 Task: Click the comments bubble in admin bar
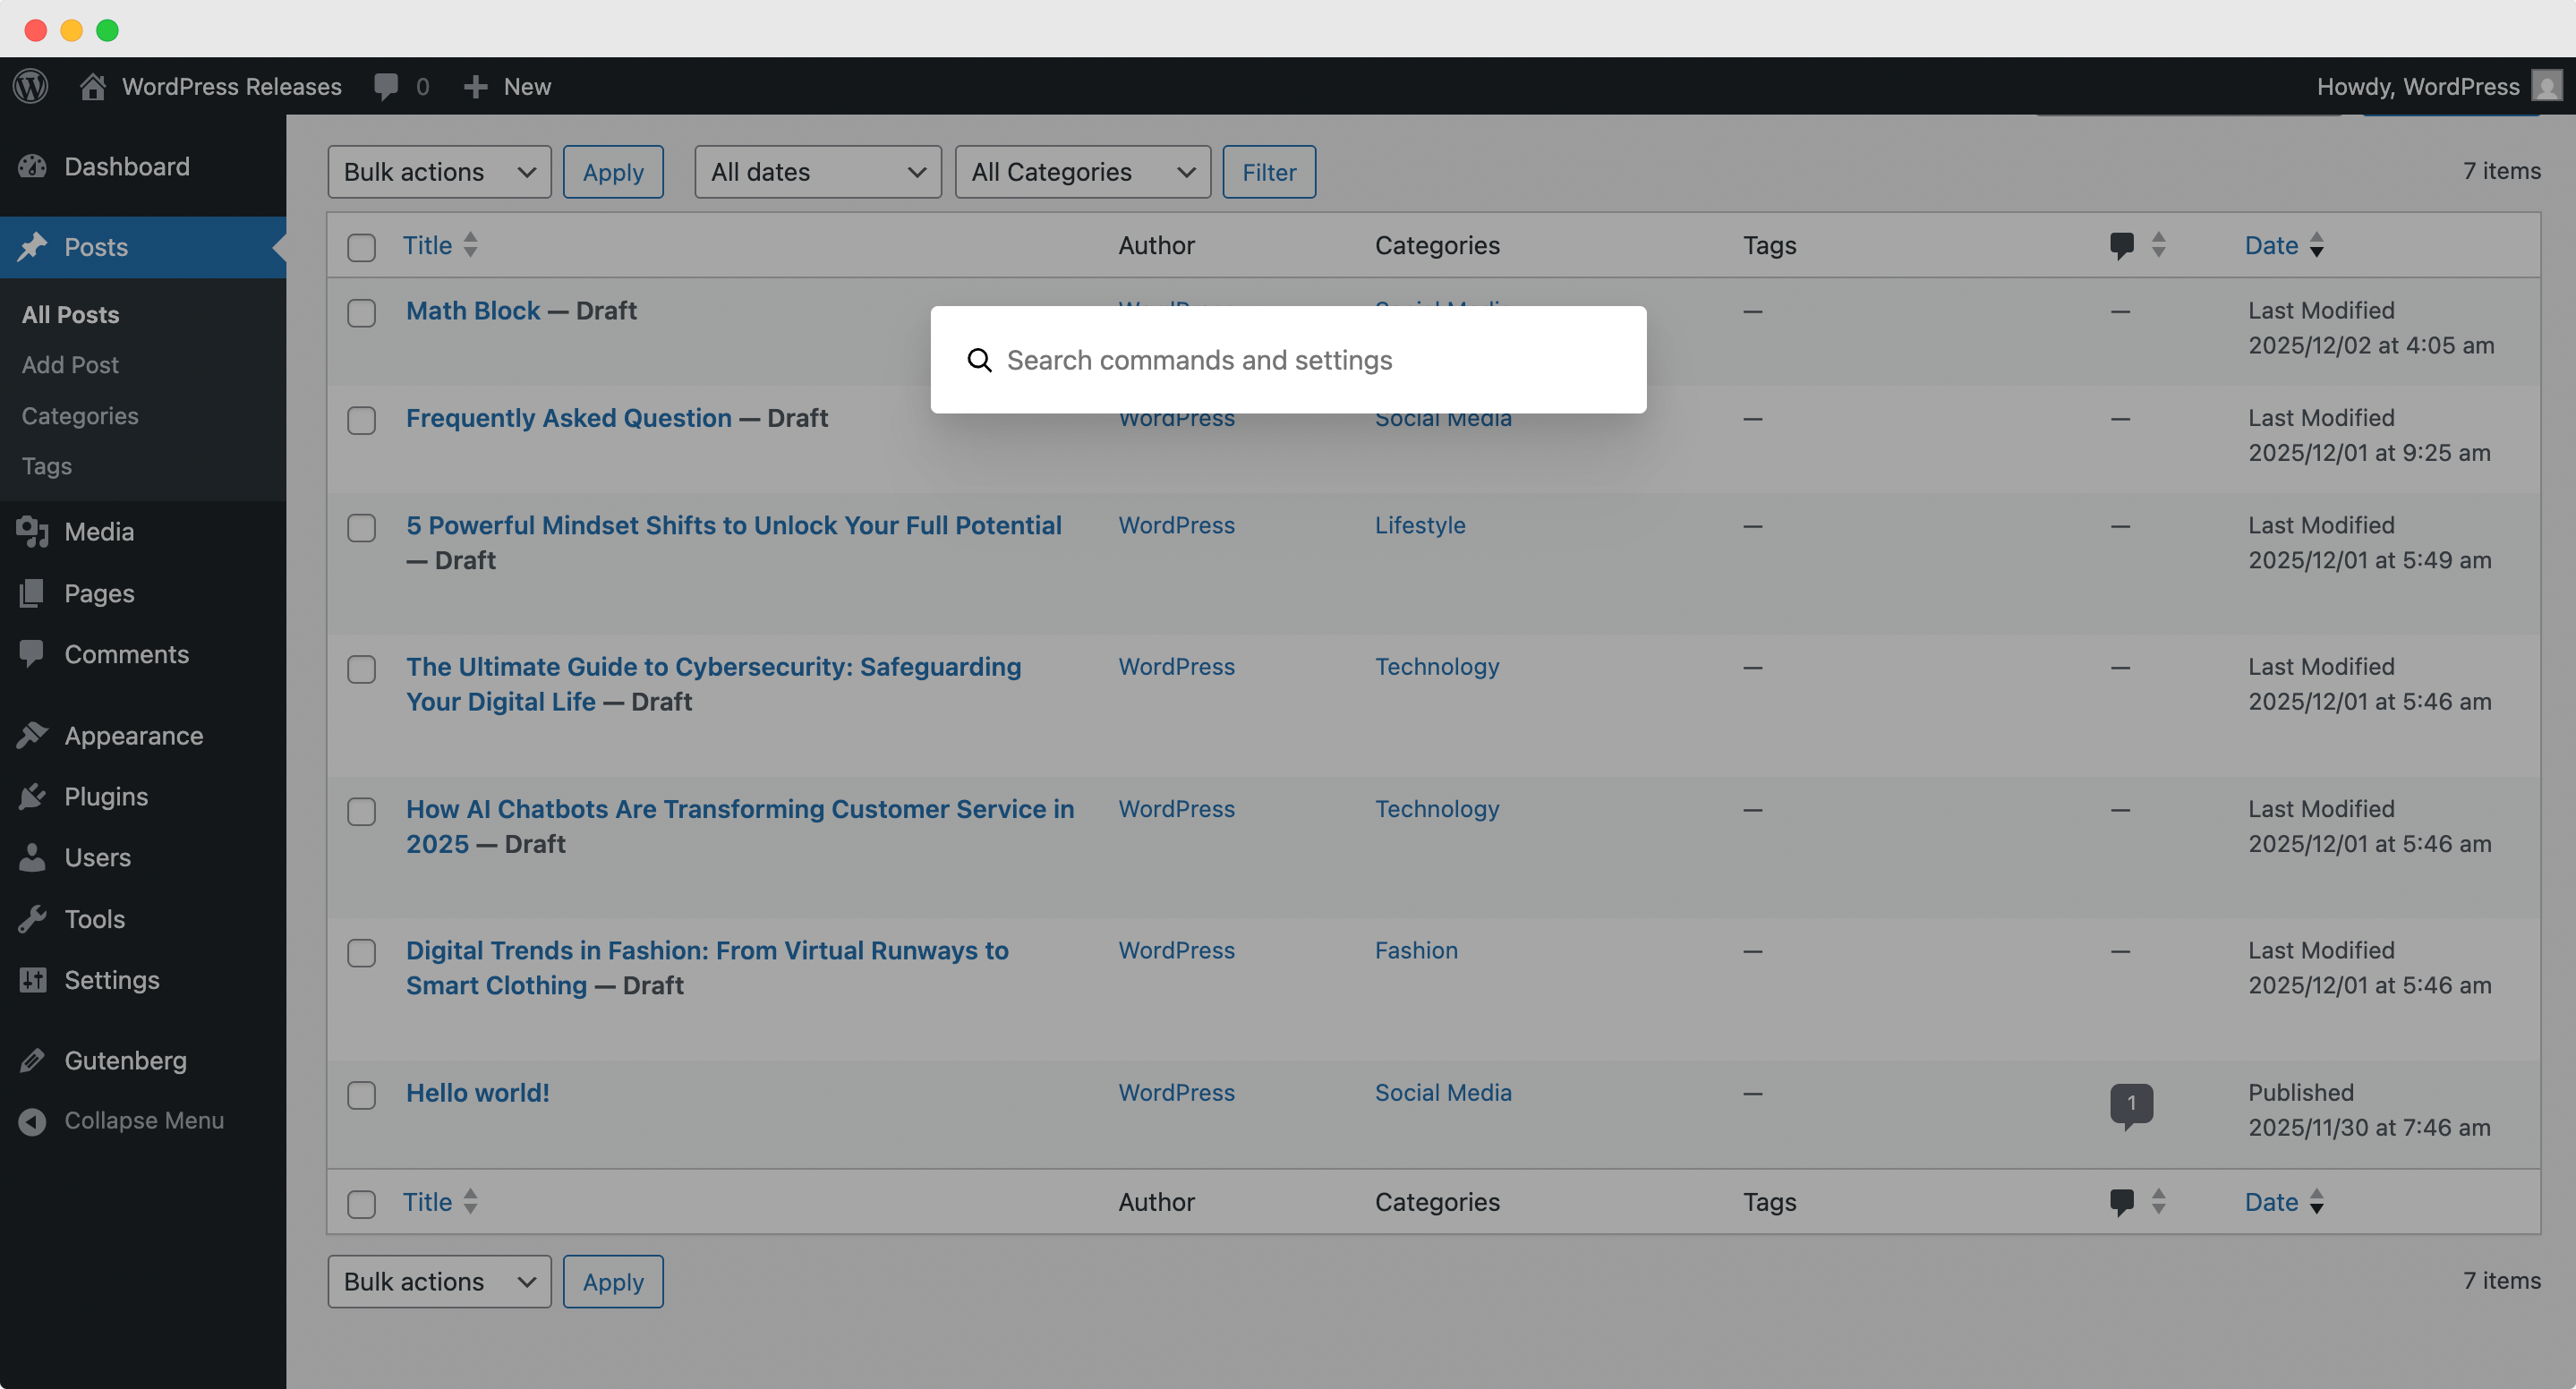(401, 86)
